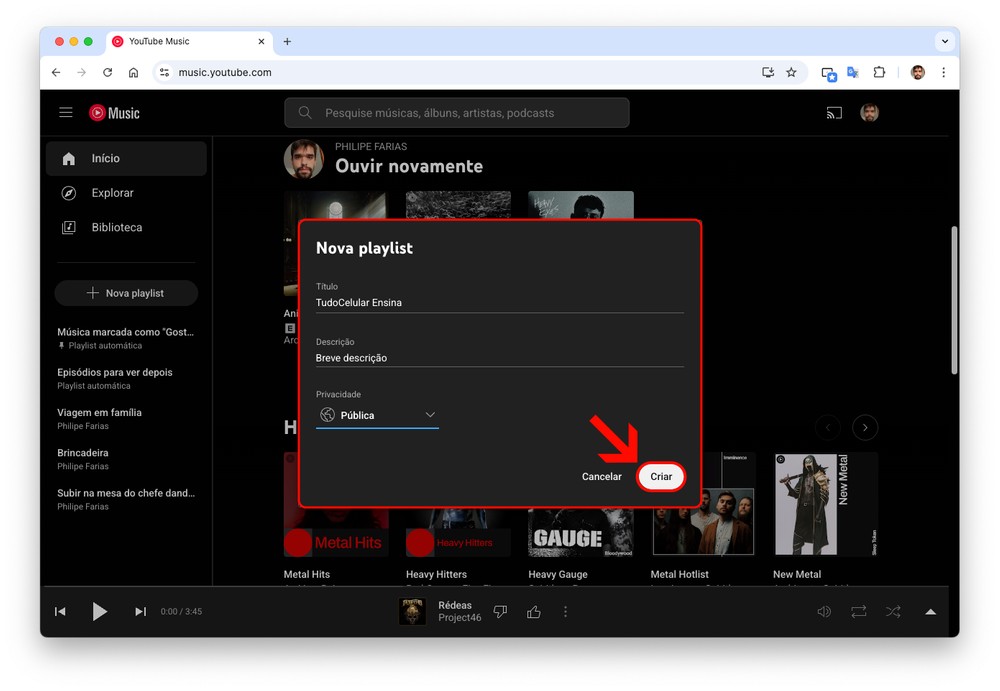Dislike the current song with thumbs down

tap(501, 612)
